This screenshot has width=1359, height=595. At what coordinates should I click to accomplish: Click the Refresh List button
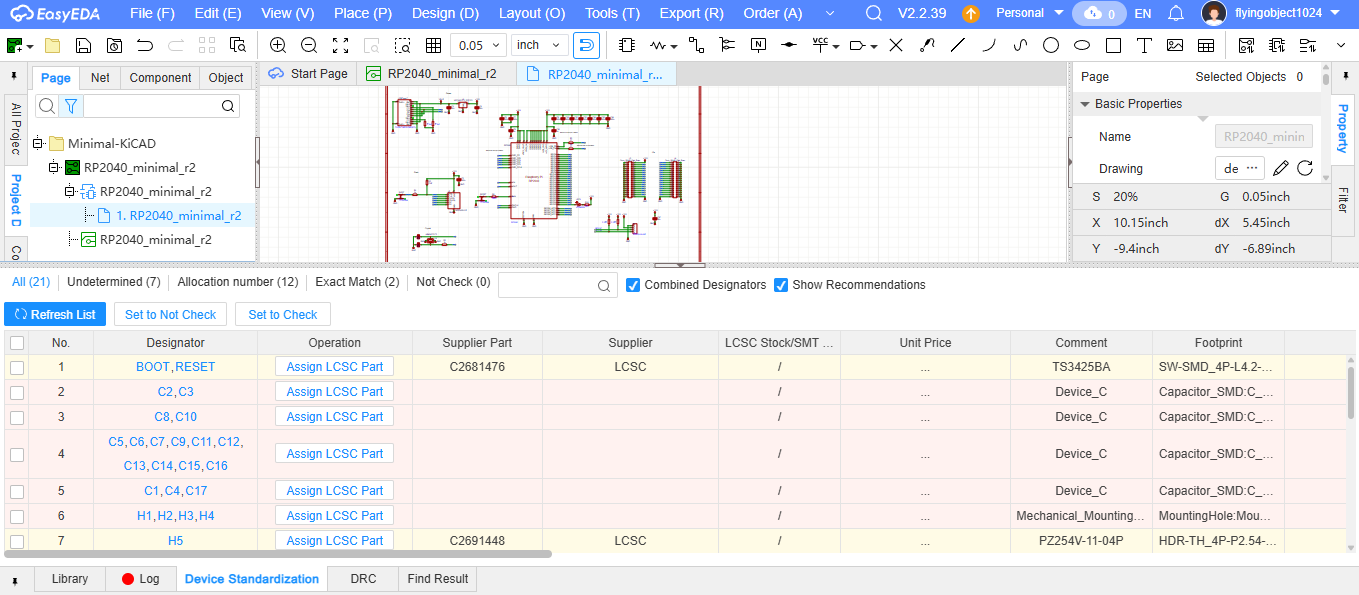click(55, 315)
